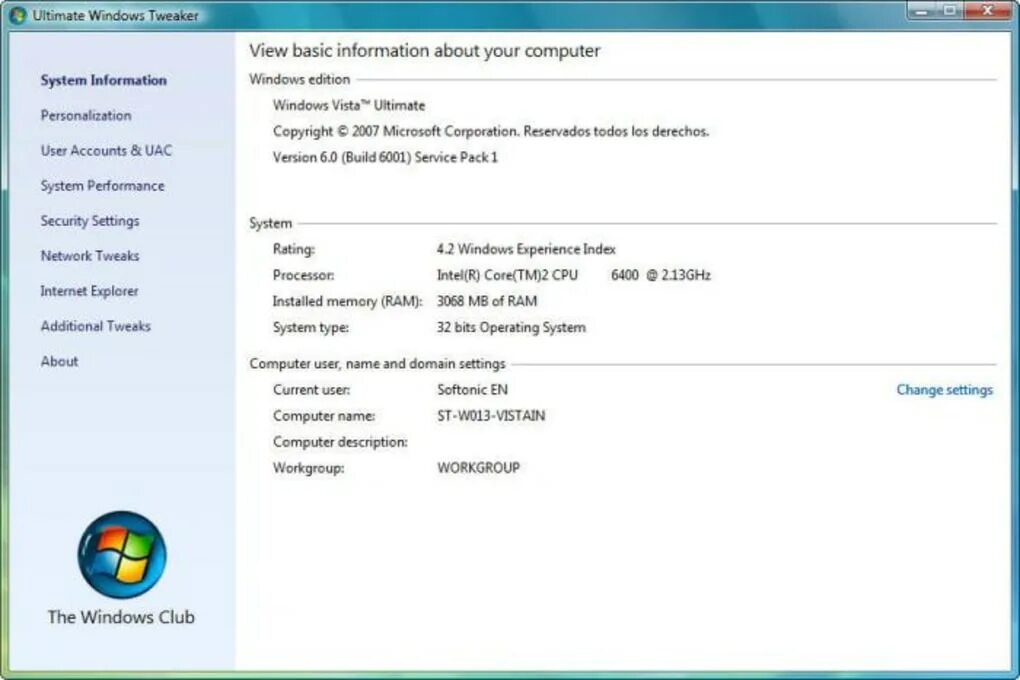Click 'The Windows Club' caption text

point(121,617)
